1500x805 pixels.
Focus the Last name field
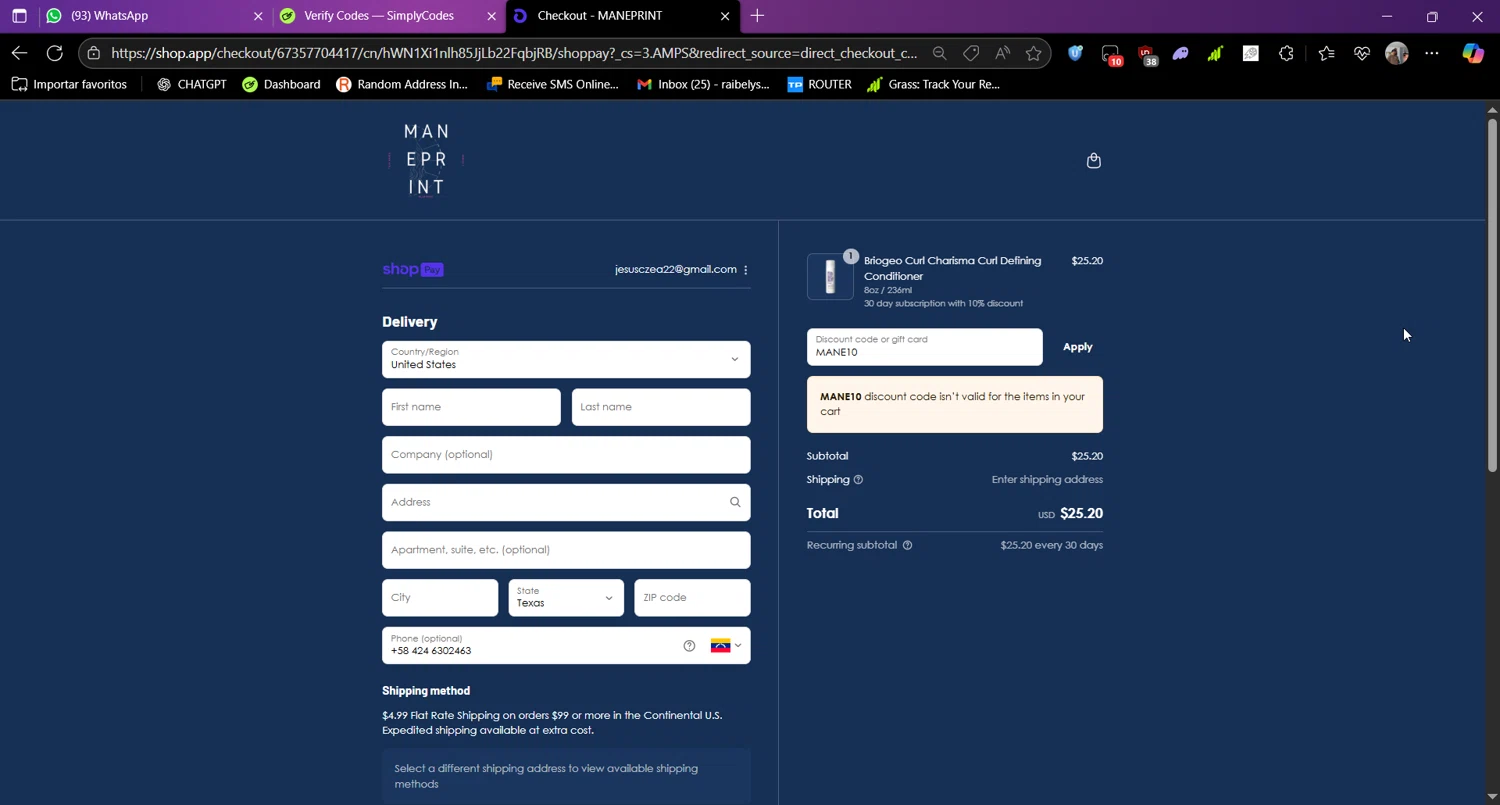click(x=661, y=407)
